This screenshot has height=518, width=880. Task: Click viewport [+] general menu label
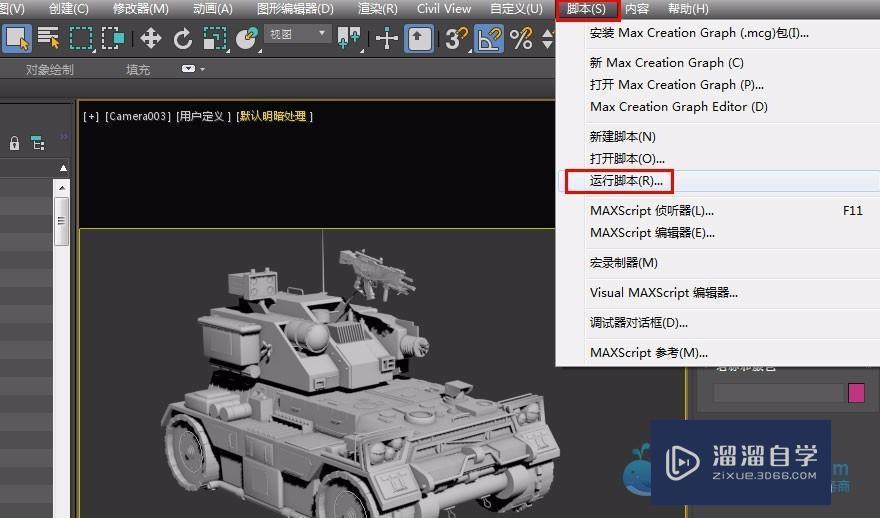click(91, 116)
